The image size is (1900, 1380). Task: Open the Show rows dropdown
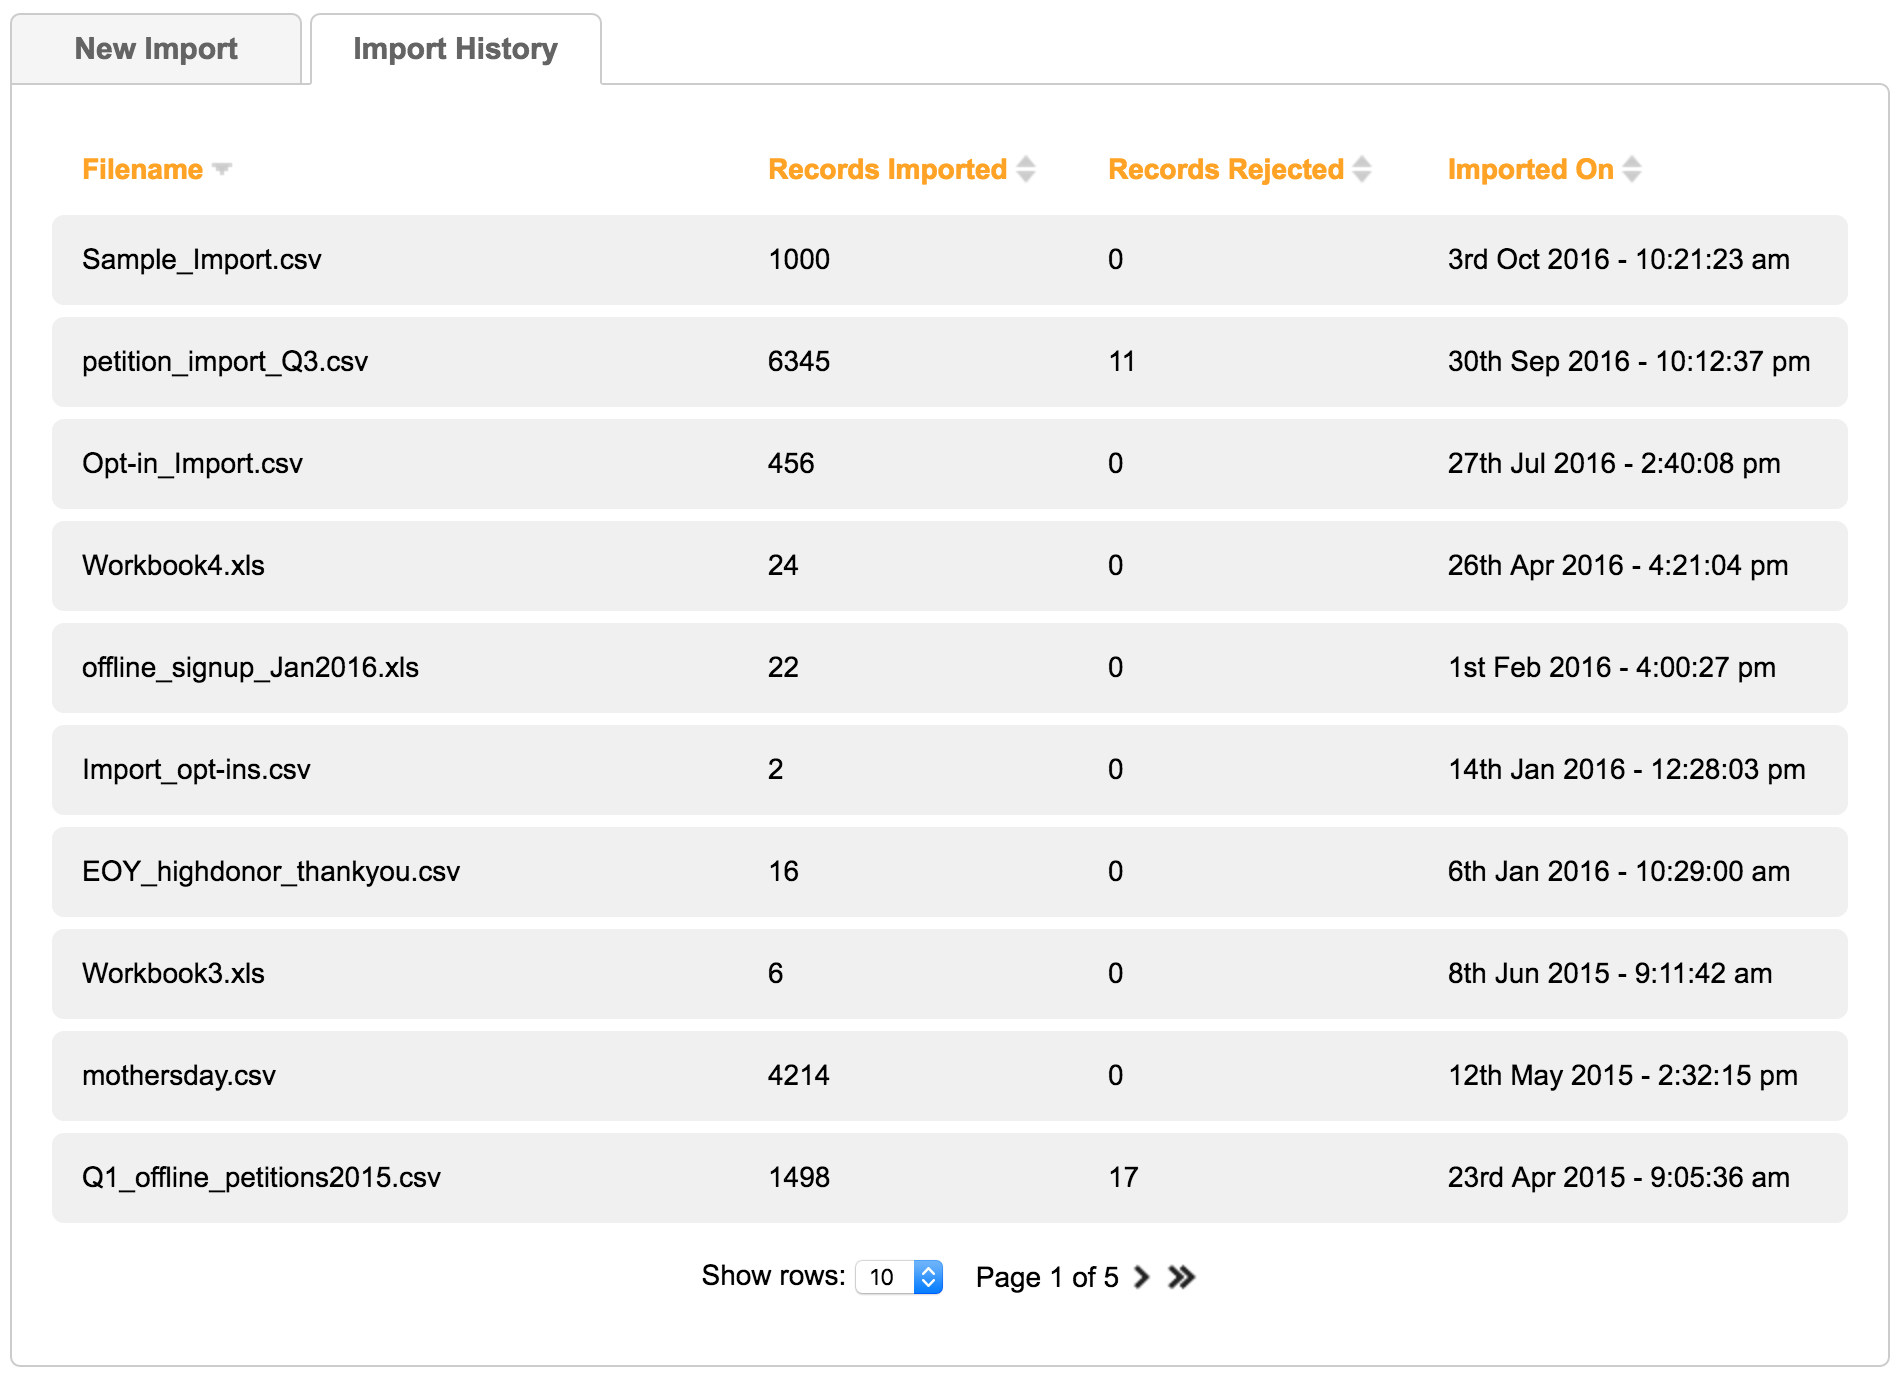click(899, 1277)
